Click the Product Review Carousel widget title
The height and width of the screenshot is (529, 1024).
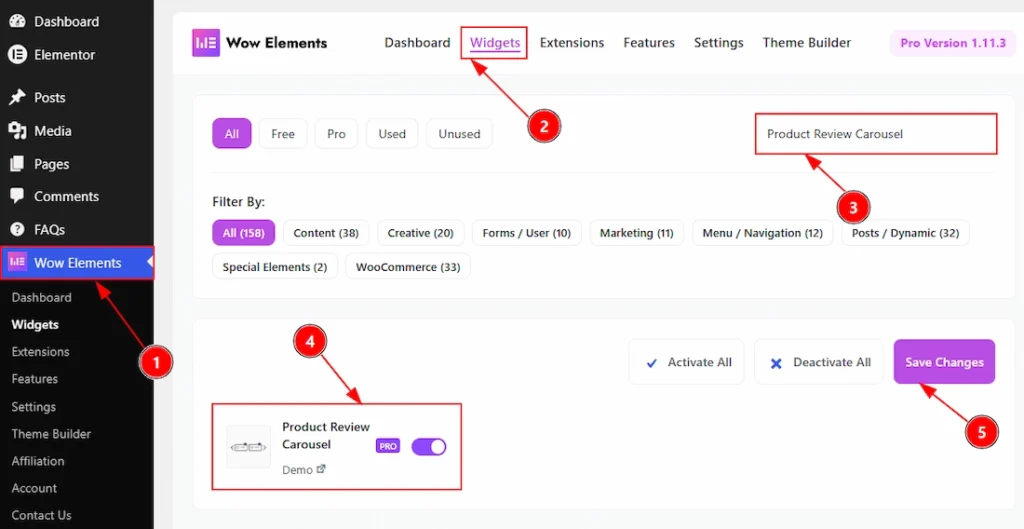[x=326, y=436]
